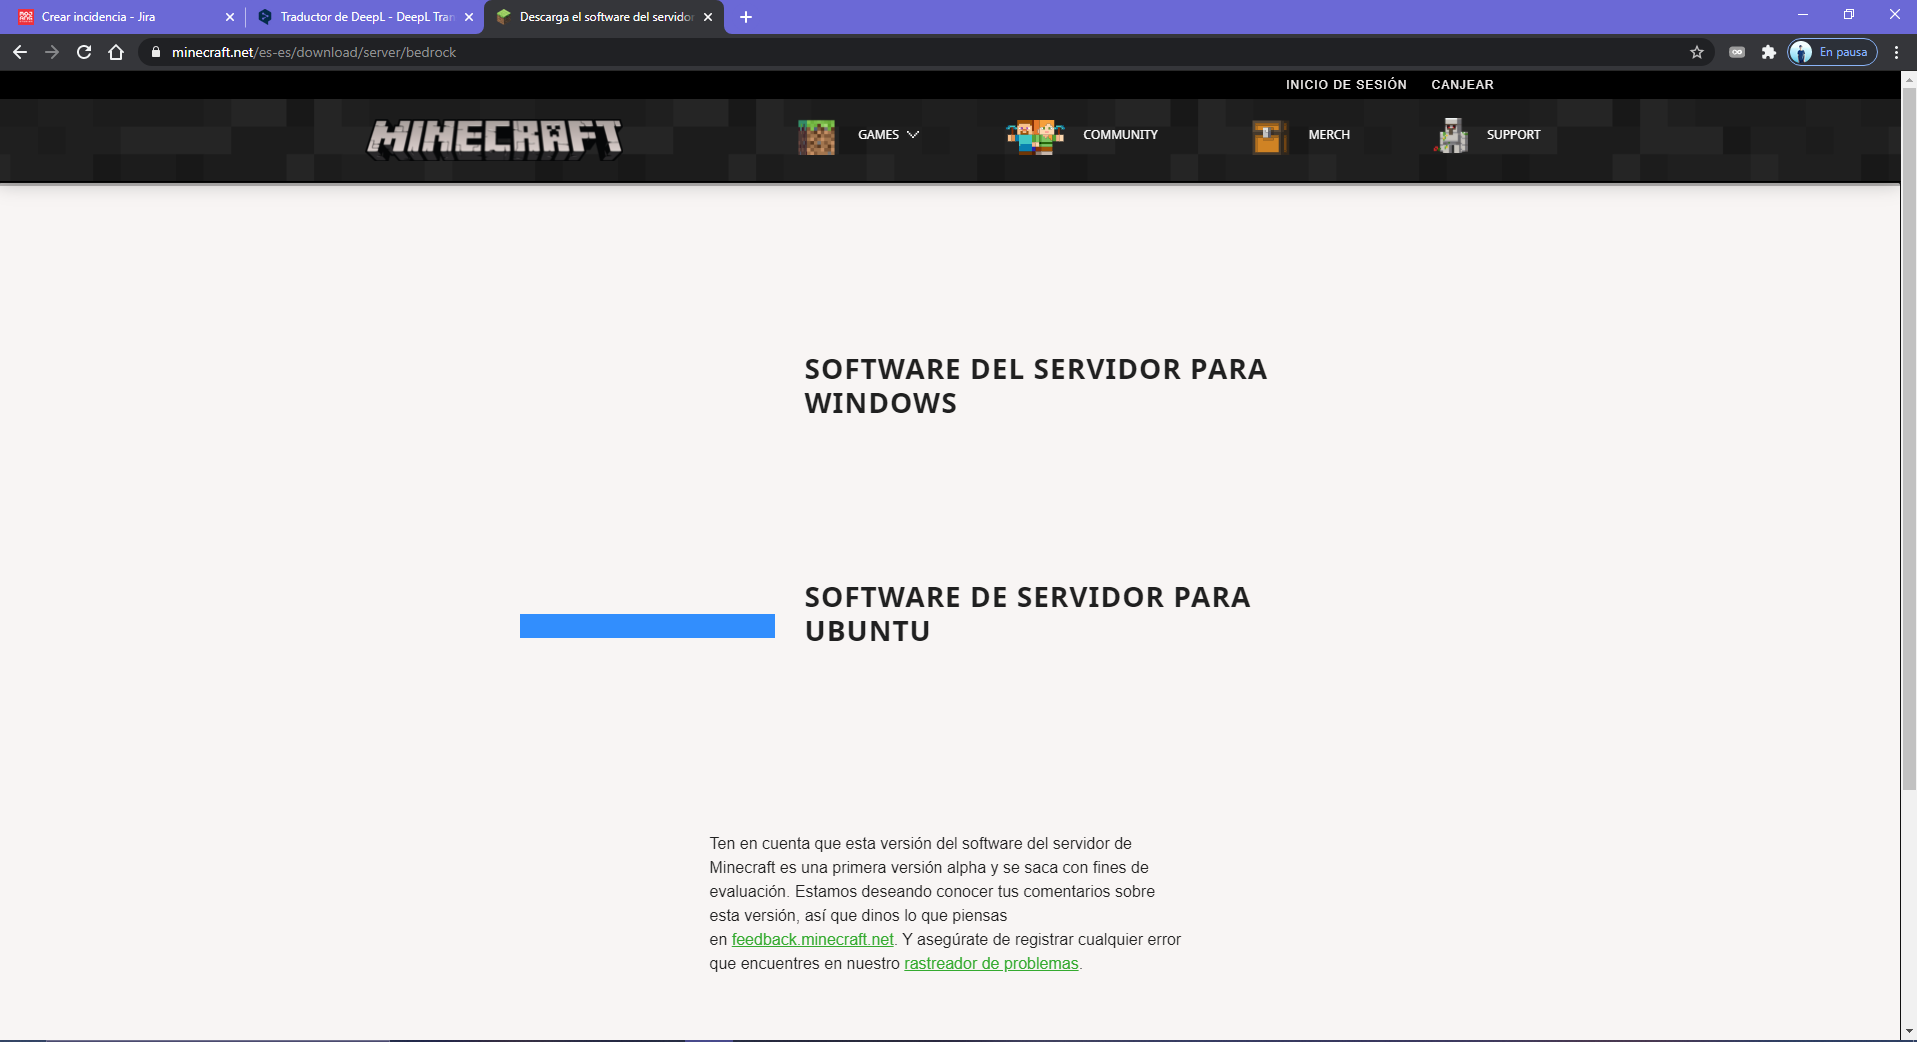Open the 'En pausa' profile menu
This screenshot has width=1917, height=1042.
click(1832, 52)
